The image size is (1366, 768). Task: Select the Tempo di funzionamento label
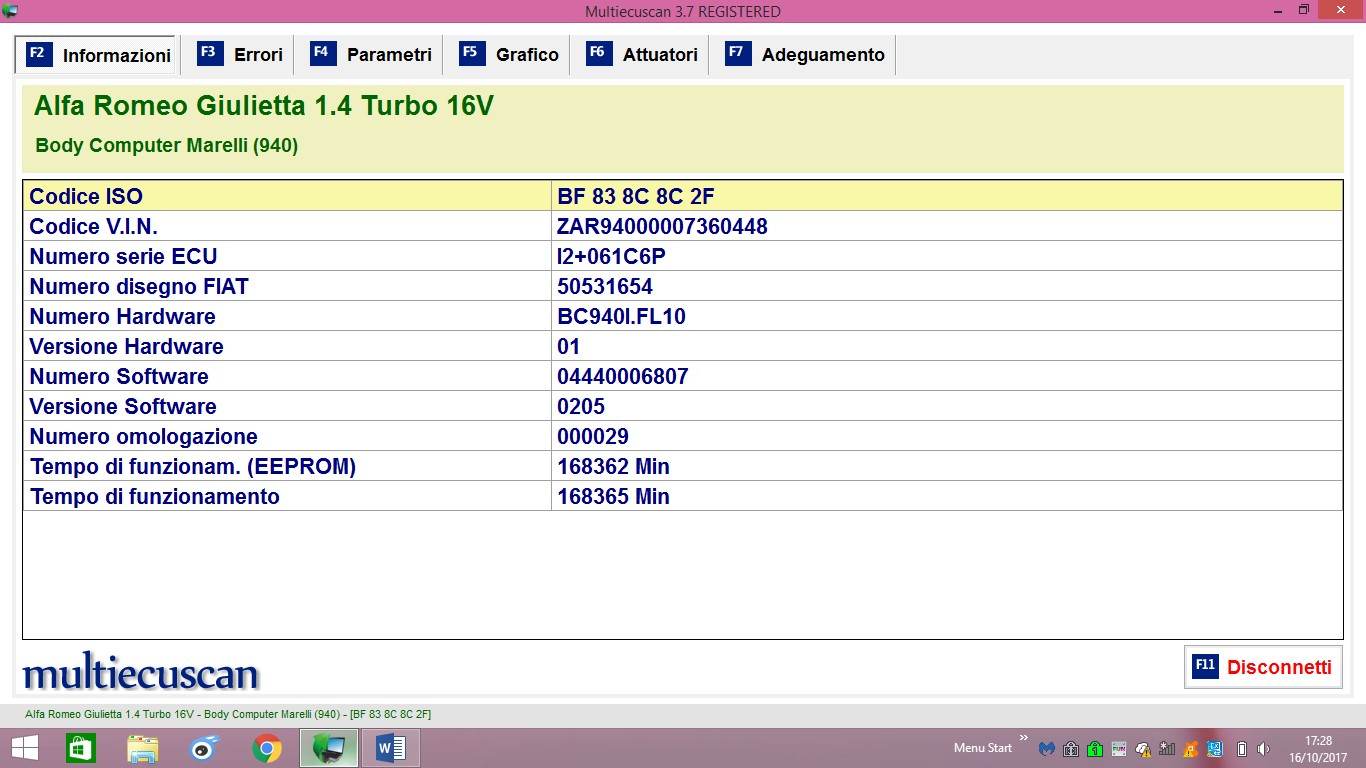155,496
